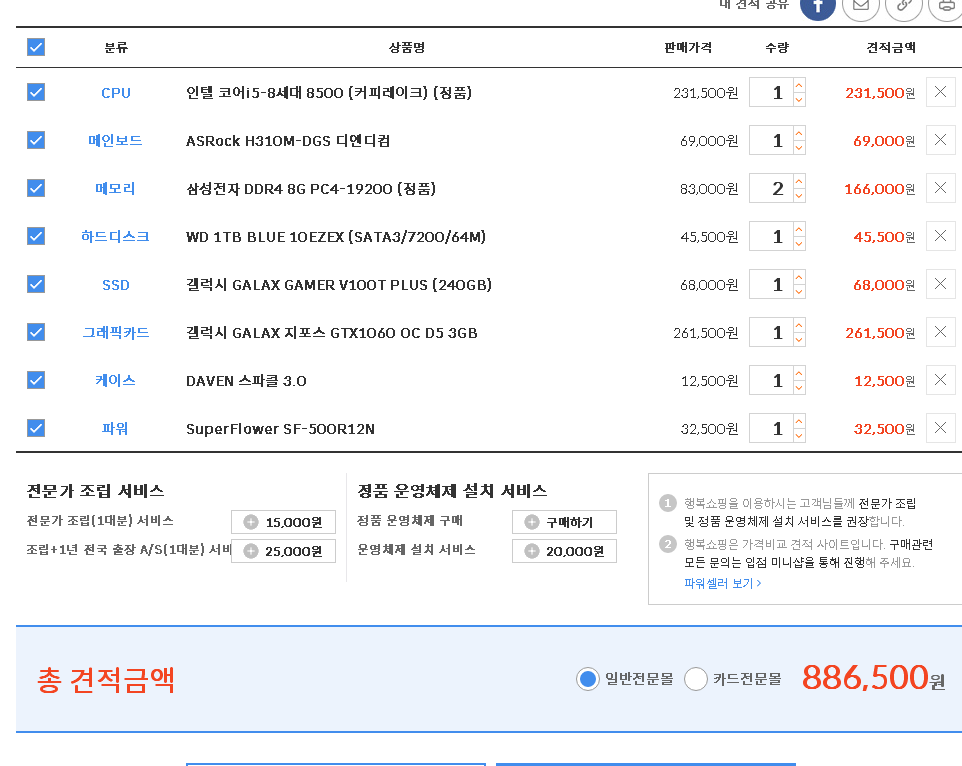
Task: Click the CPU quantity input field
Action: click(x=771, y=92)
